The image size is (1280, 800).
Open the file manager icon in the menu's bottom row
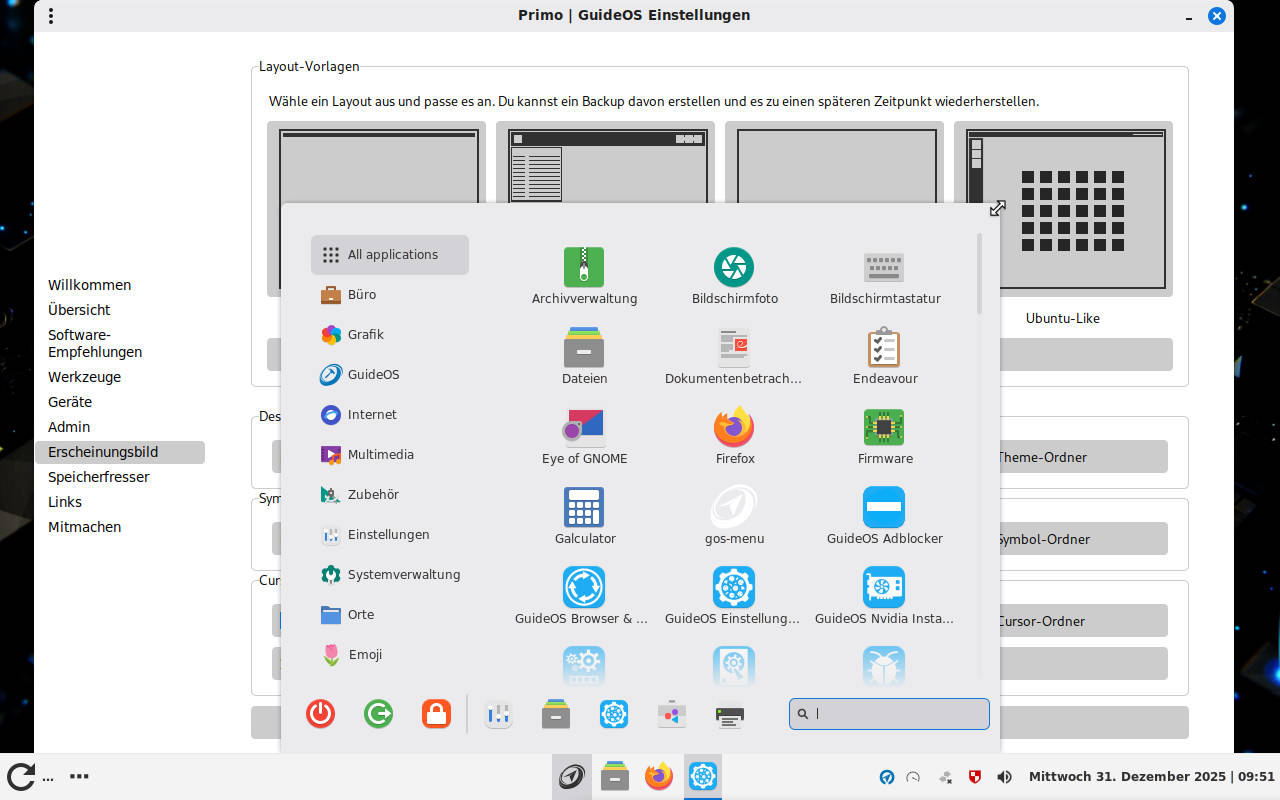(x=556, y=714)
